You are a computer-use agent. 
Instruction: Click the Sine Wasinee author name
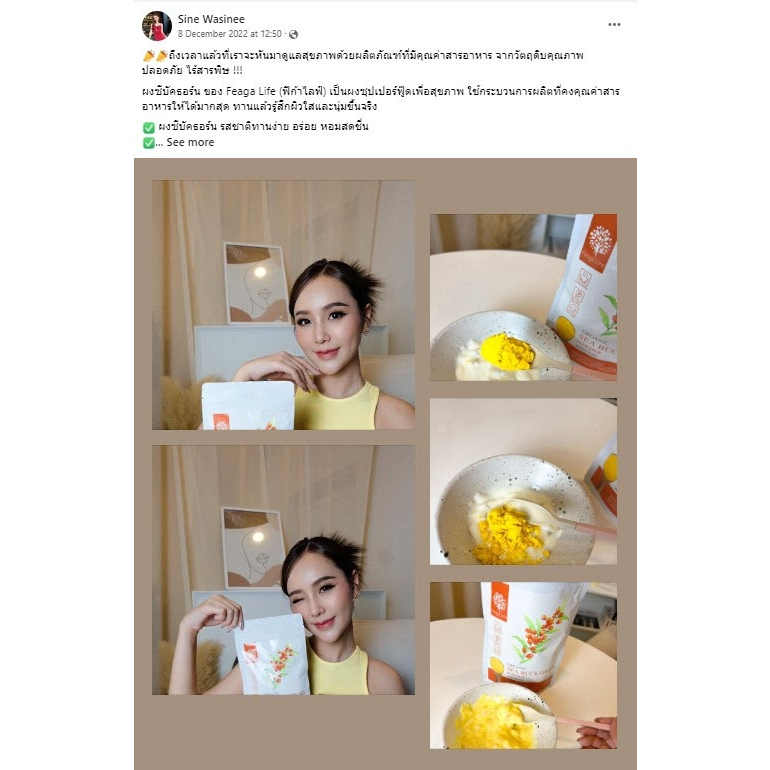point(211,19)
